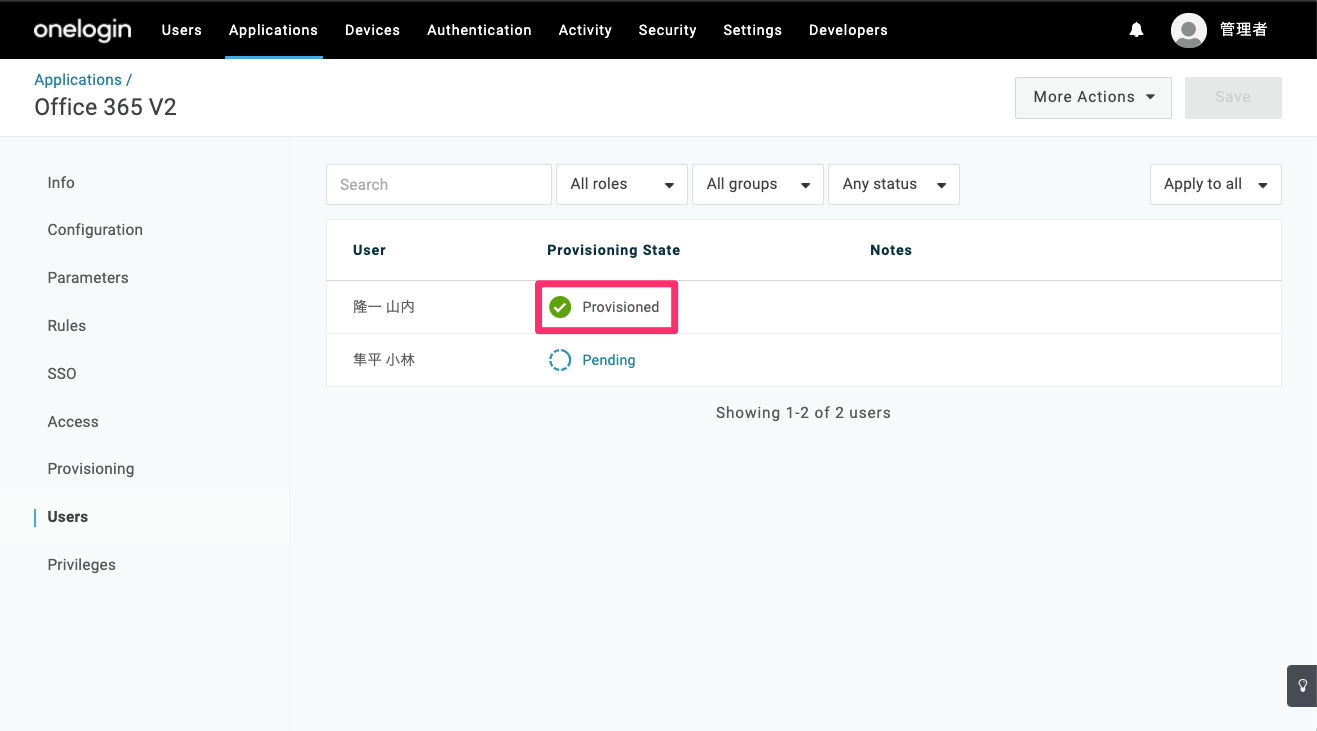Click the Save button

1233,97
